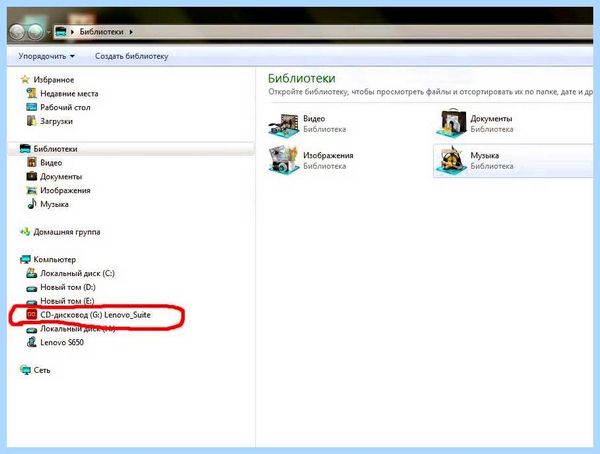Click Библиотеки icon in navigation pane
600x454 pixels.
pyautogui.click(x=25, y=149)
